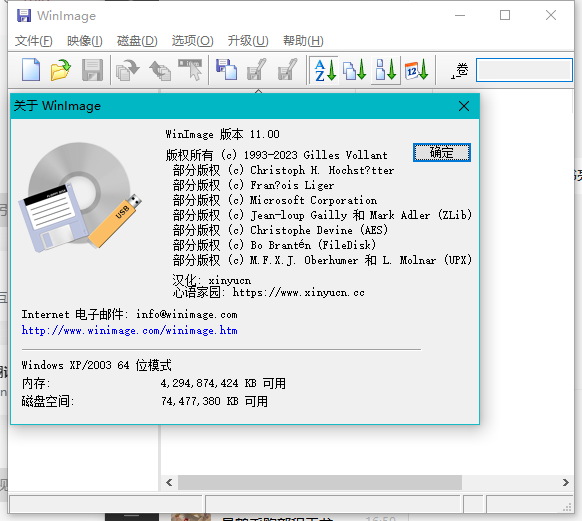Sort files by name A-Z

pyautogui.click(x=325, y=70)
